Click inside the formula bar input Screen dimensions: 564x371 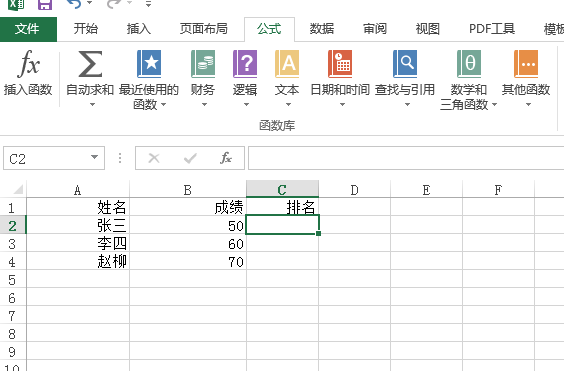(406, 158)
